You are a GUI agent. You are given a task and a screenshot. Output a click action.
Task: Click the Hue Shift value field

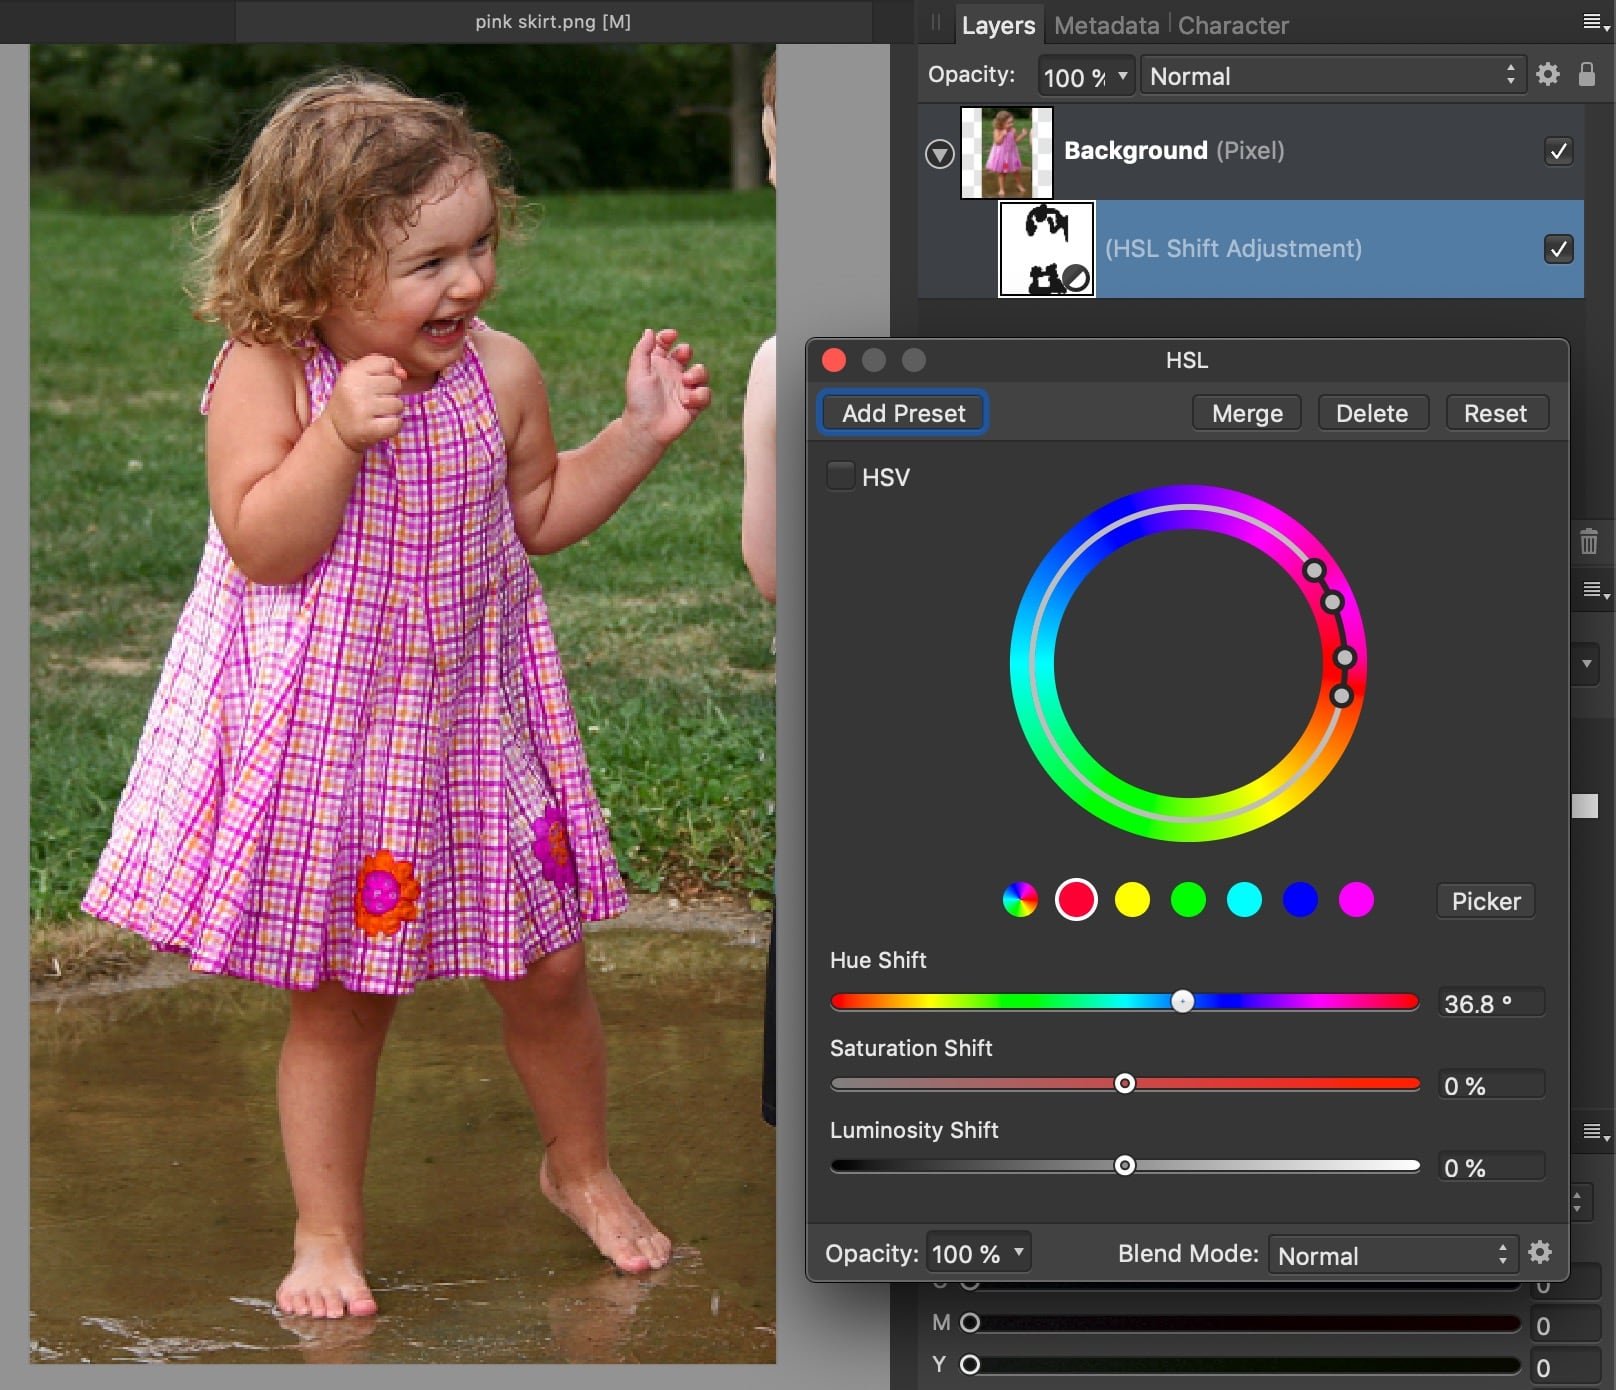[1491, 1002]
